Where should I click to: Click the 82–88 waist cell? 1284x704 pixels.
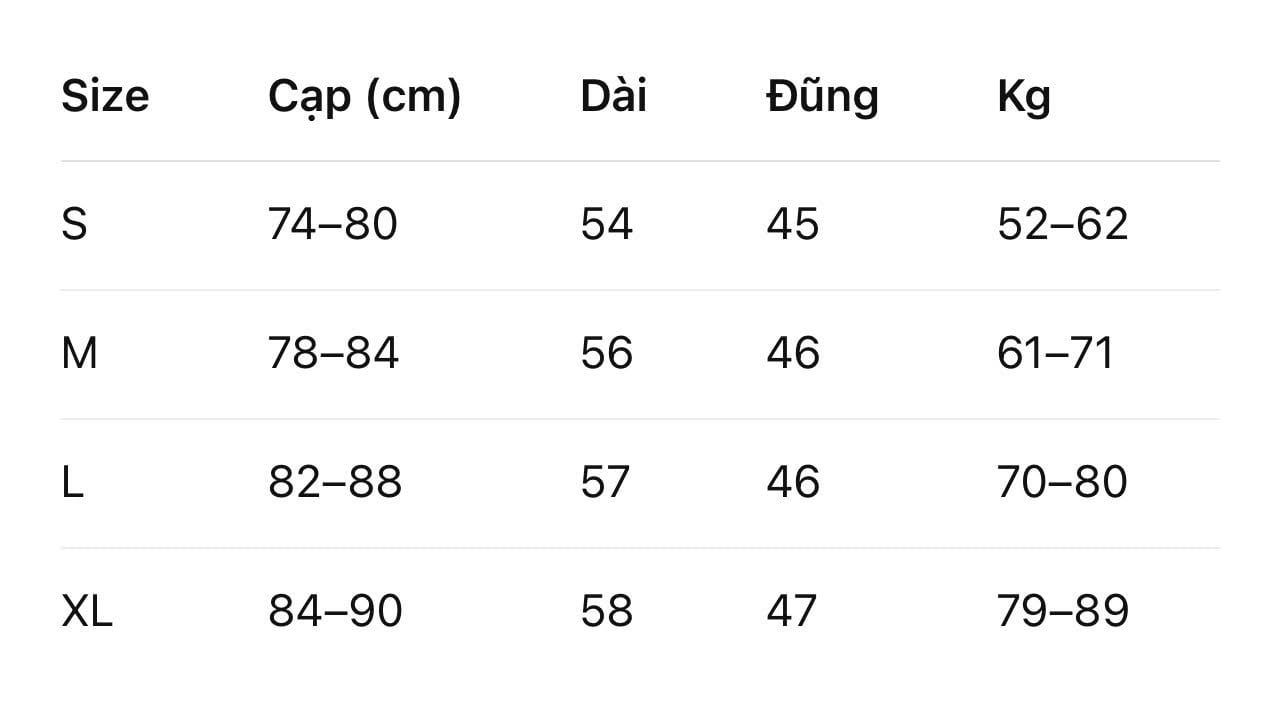click(x=334, y=482)
